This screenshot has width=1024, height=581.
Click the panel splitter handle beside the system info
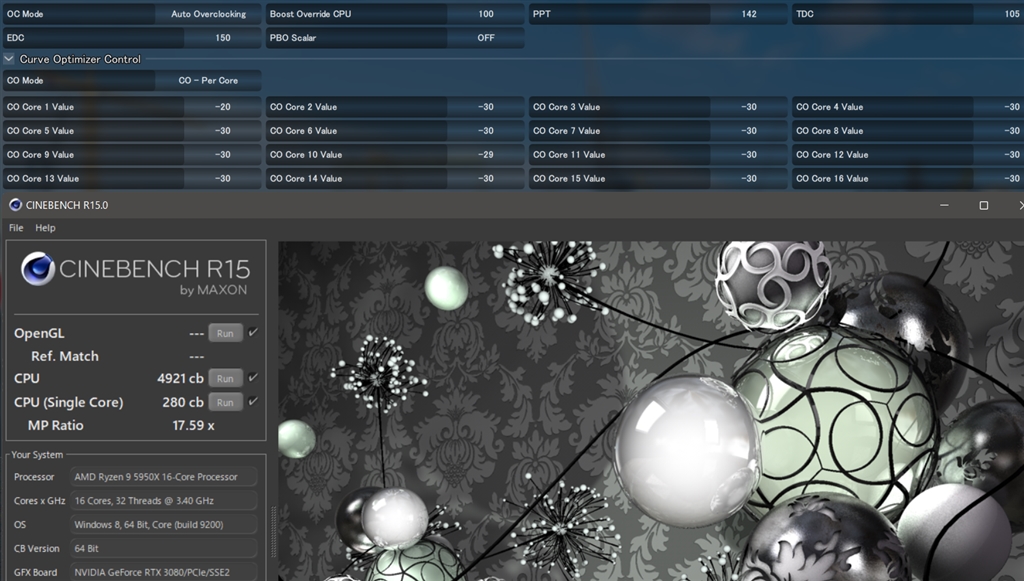click(272, 530)
